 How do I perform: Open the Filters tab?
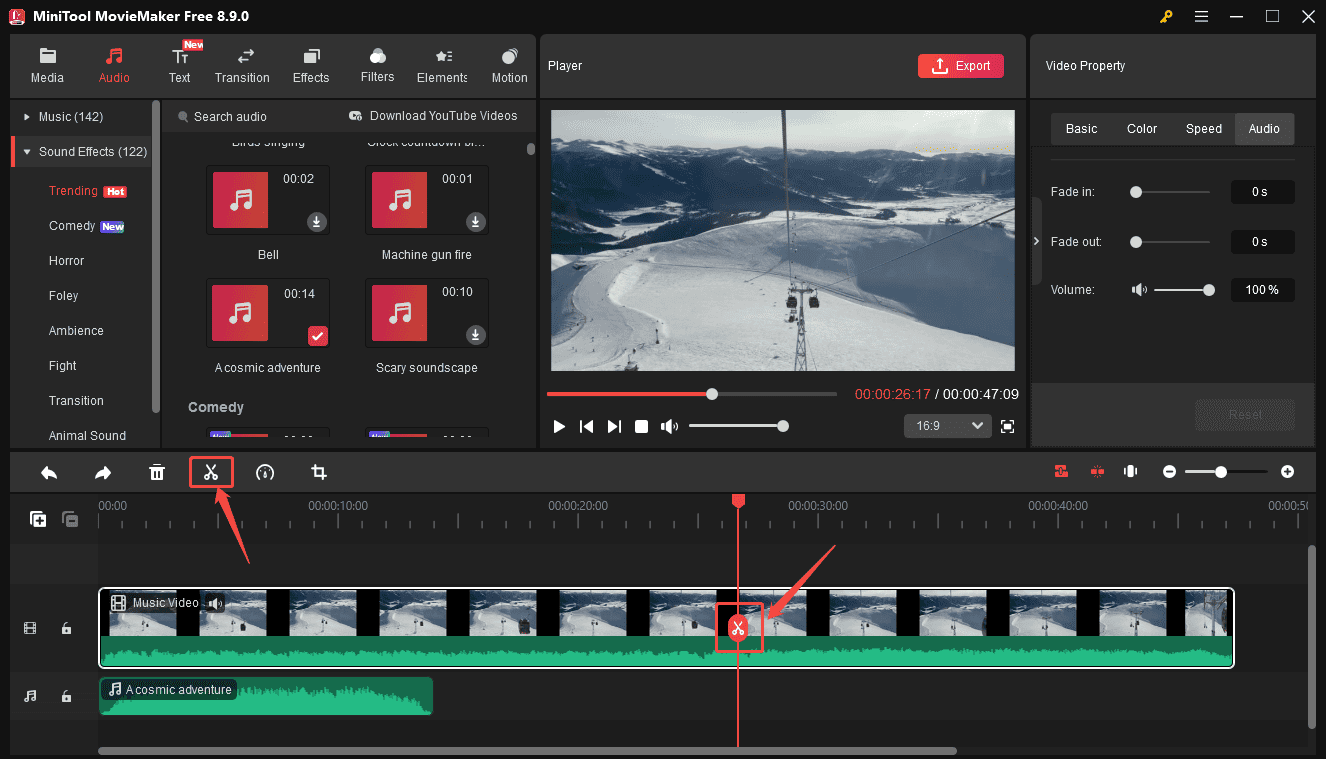[x=378, y=66]
